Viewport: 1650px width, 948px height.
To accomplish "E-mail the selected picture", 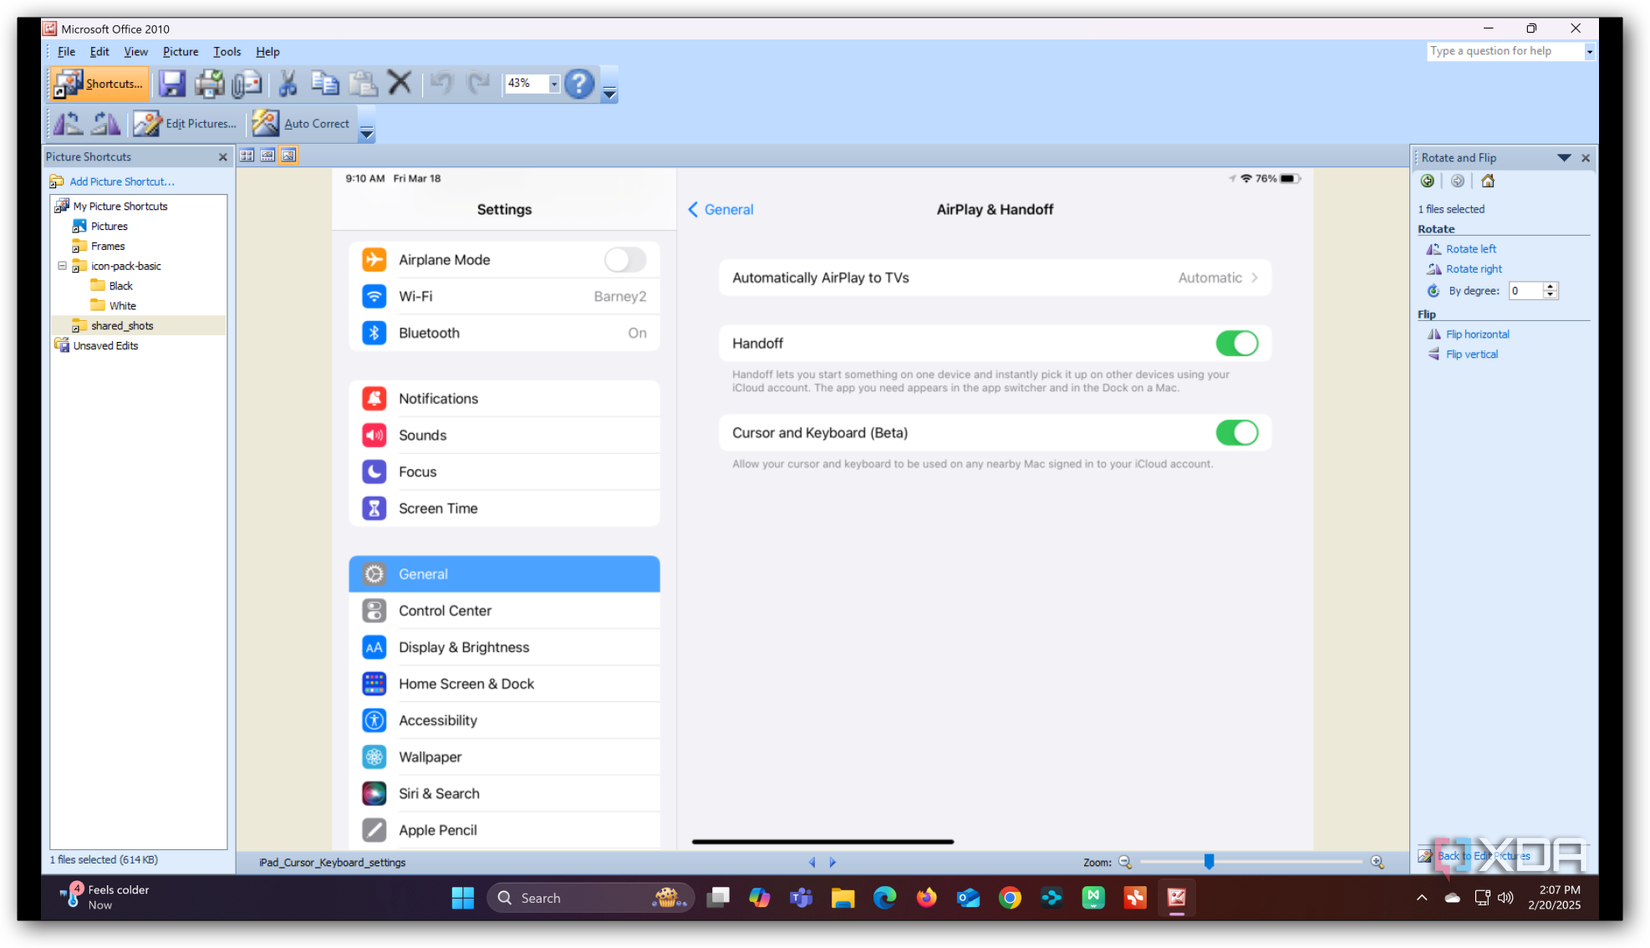I will coord(246,84).
